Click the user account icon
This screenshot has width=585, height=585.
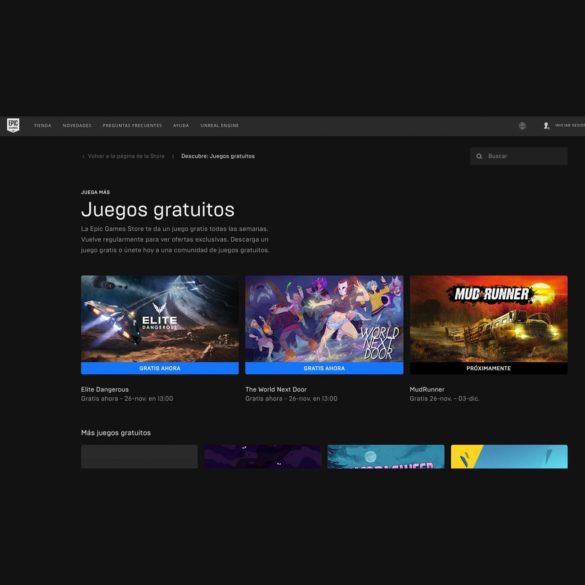pos(546,126)
